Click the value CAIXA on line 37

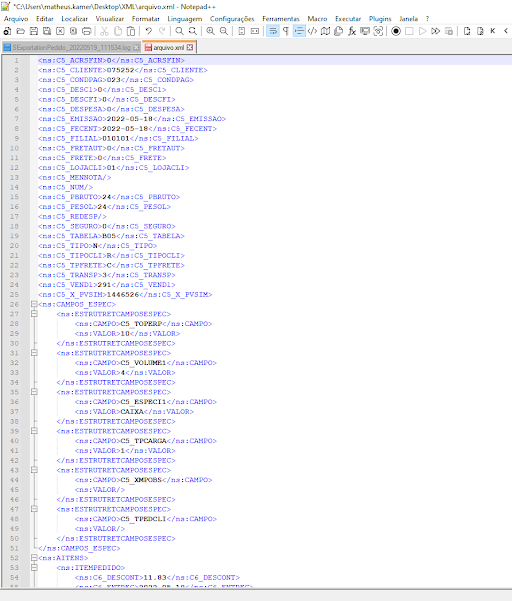132,412
